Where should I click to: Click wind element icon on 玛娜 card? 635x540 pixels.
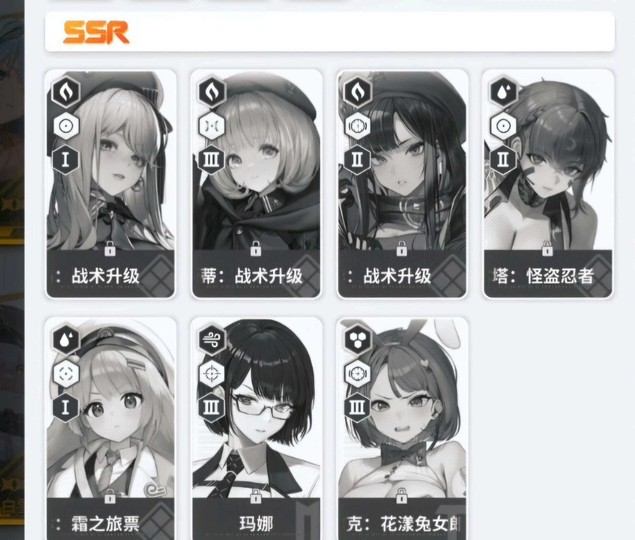212,340
